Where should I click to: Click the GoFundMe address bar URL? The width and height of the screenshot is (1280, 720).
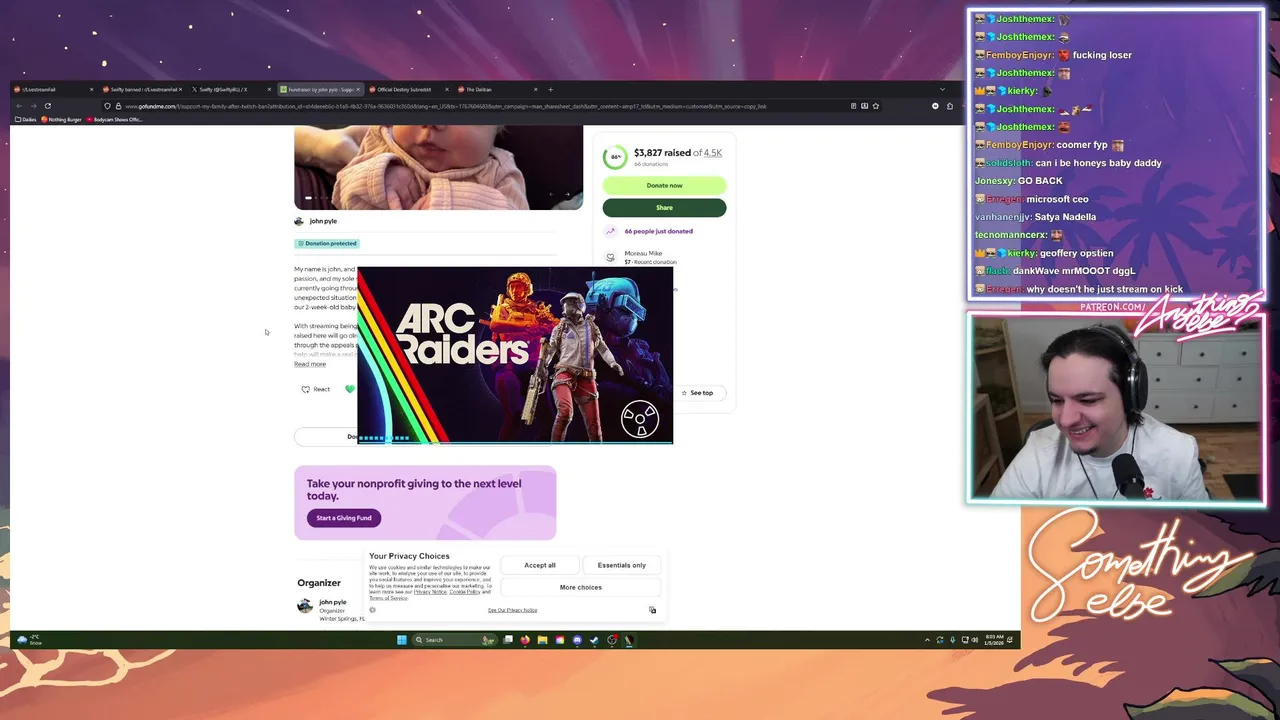(445, 106)
